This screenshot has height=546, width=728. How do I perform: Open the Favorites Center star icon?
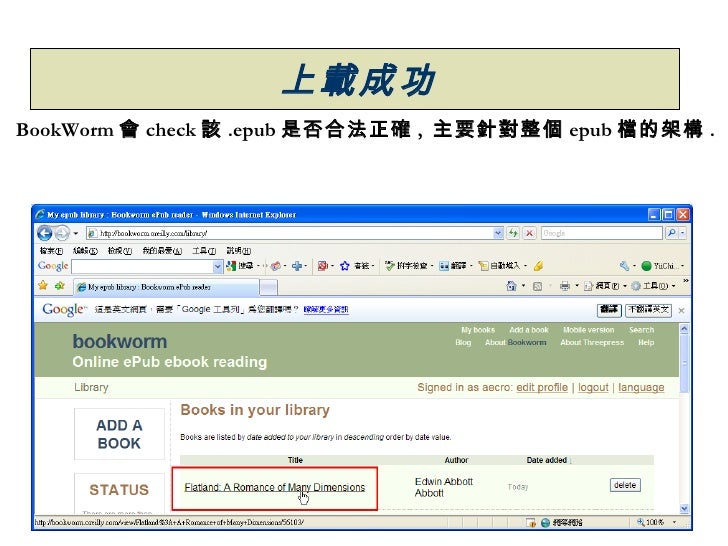point(43,286)
